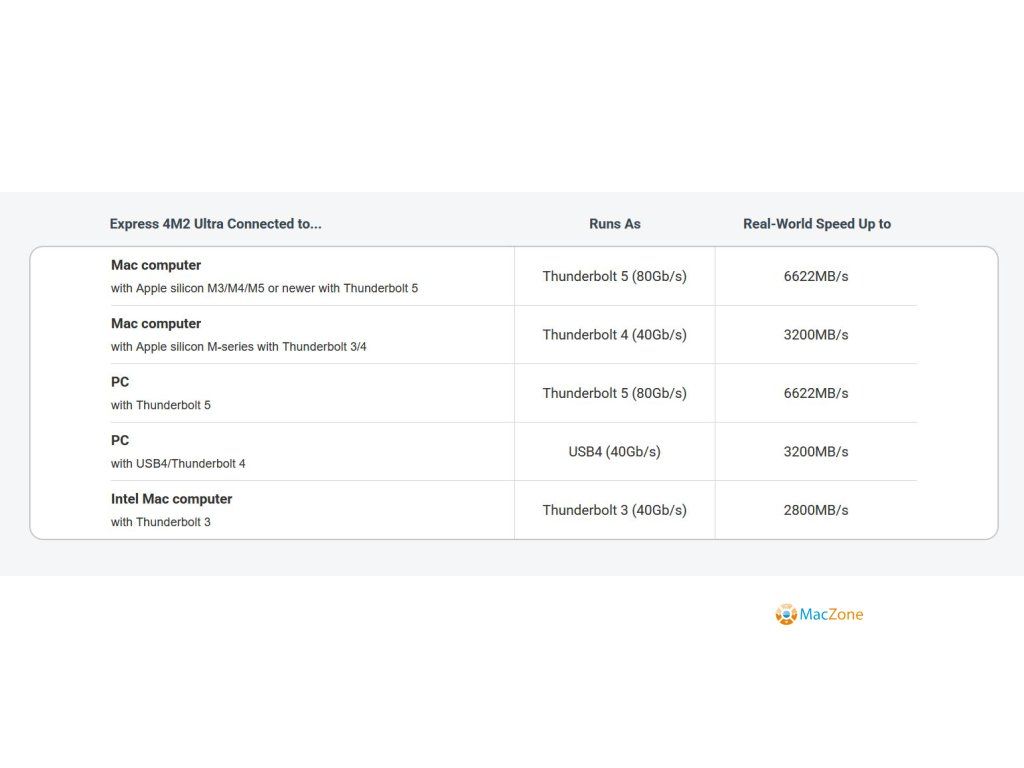Select the 'Intel Mac computer' row title
Image resolution: width=1024 pixels, height=768 pixels.
pyautogui.click(x=171, y=499)
